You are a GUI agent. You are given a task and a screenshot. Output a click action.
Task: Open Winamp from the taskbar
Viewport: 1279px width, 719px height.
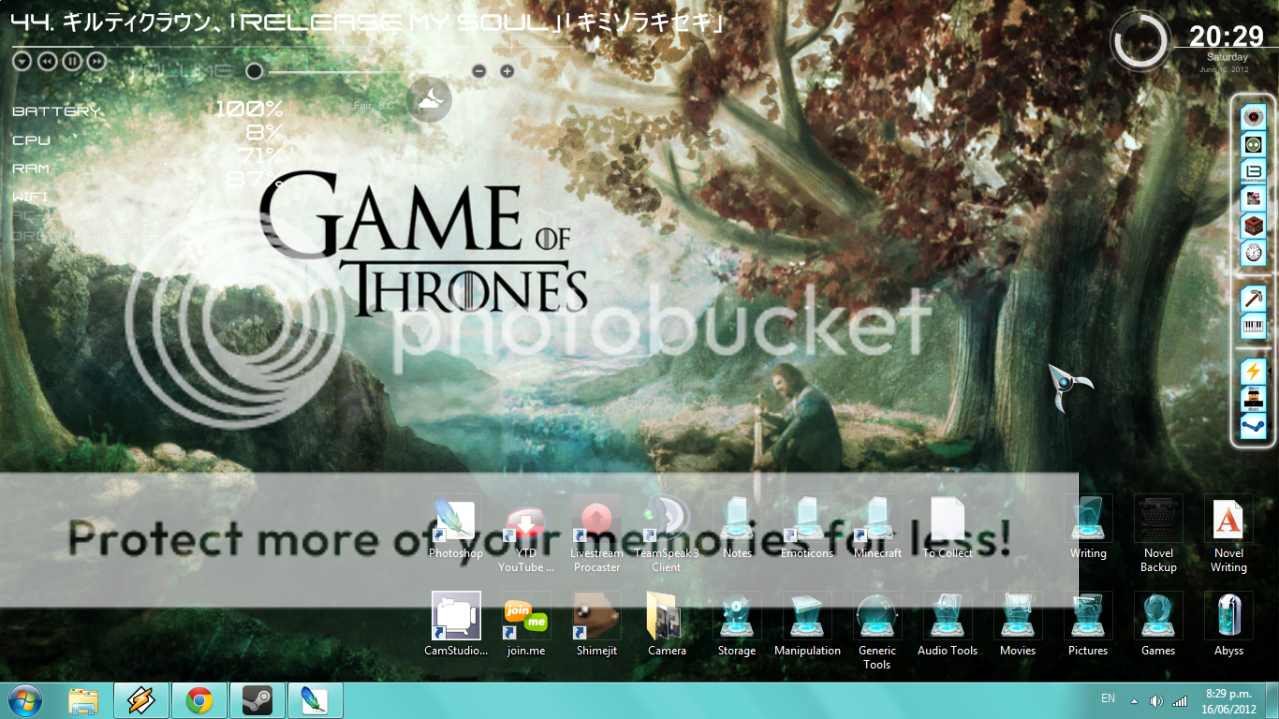click(x=141, y=700)
